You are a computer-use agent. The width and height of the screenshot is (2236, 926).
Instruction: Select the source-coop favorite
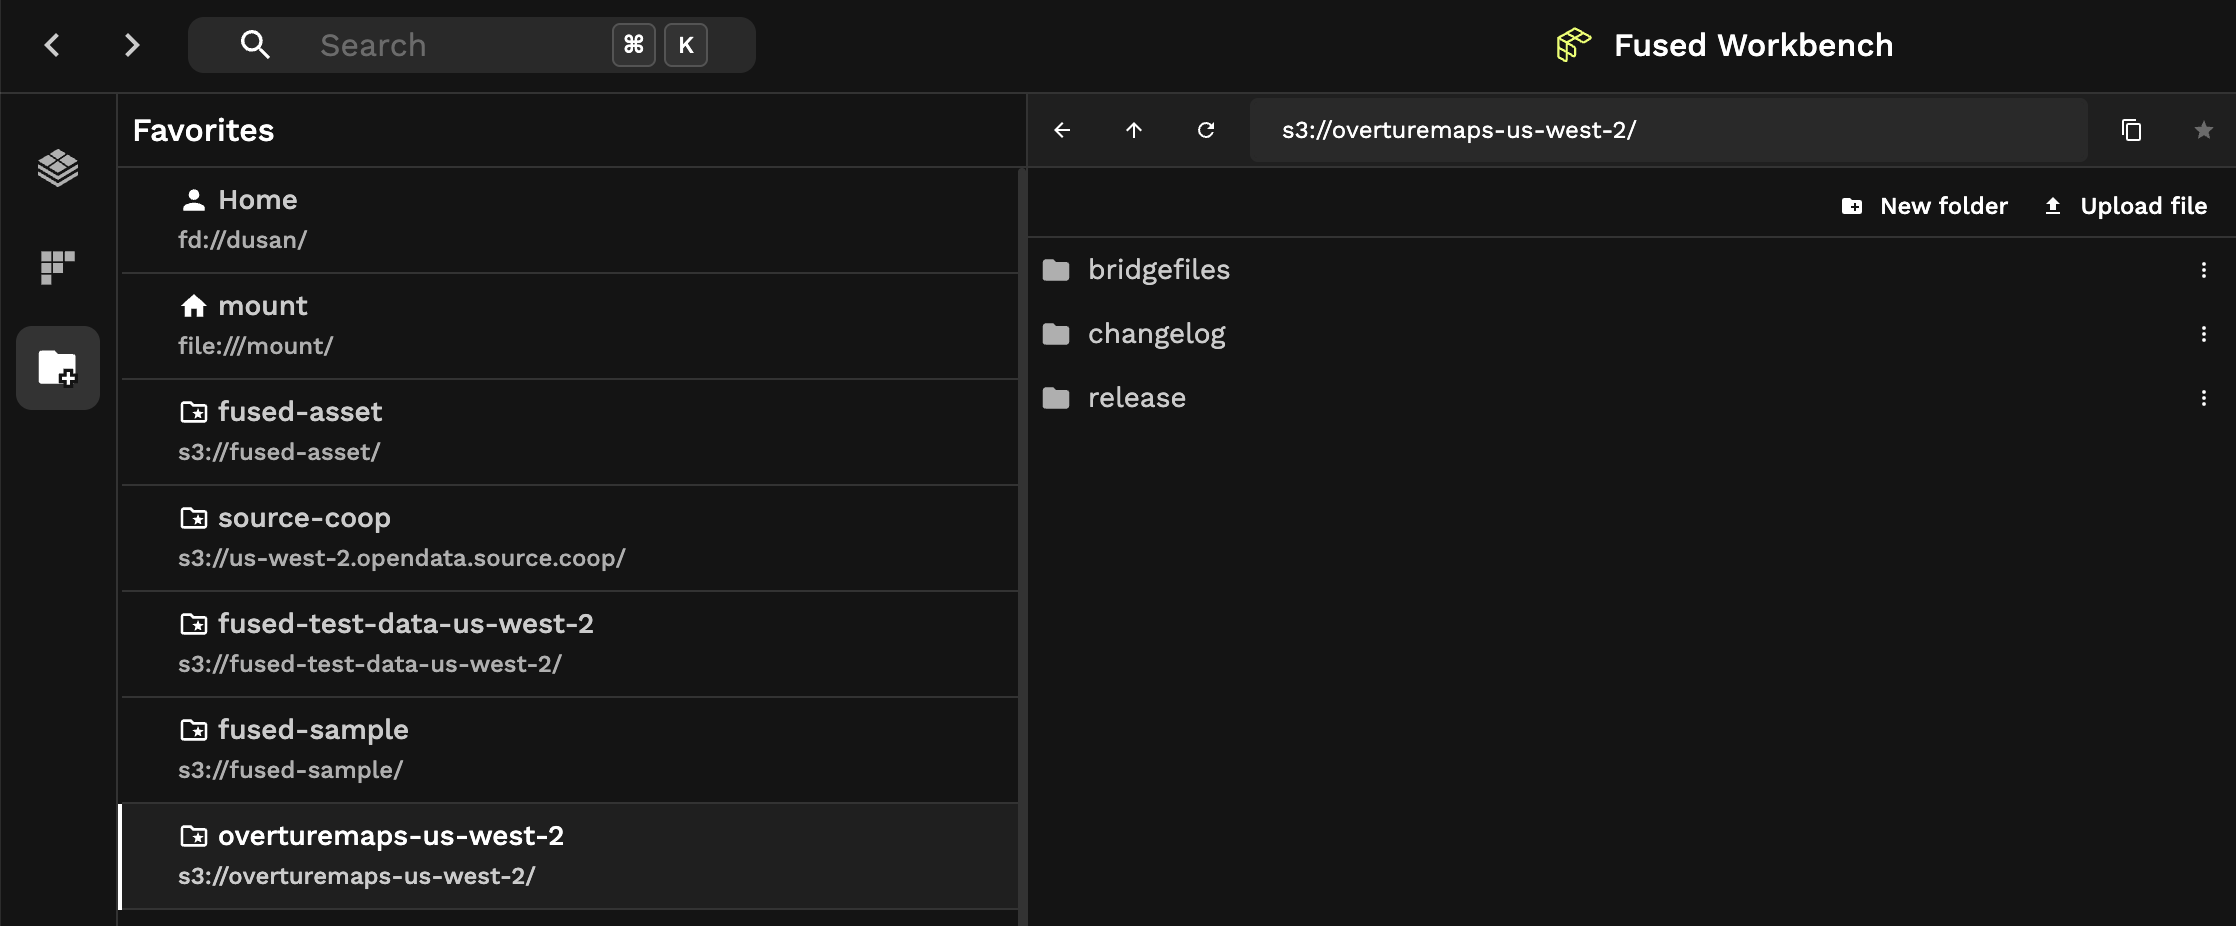[569, 538]
